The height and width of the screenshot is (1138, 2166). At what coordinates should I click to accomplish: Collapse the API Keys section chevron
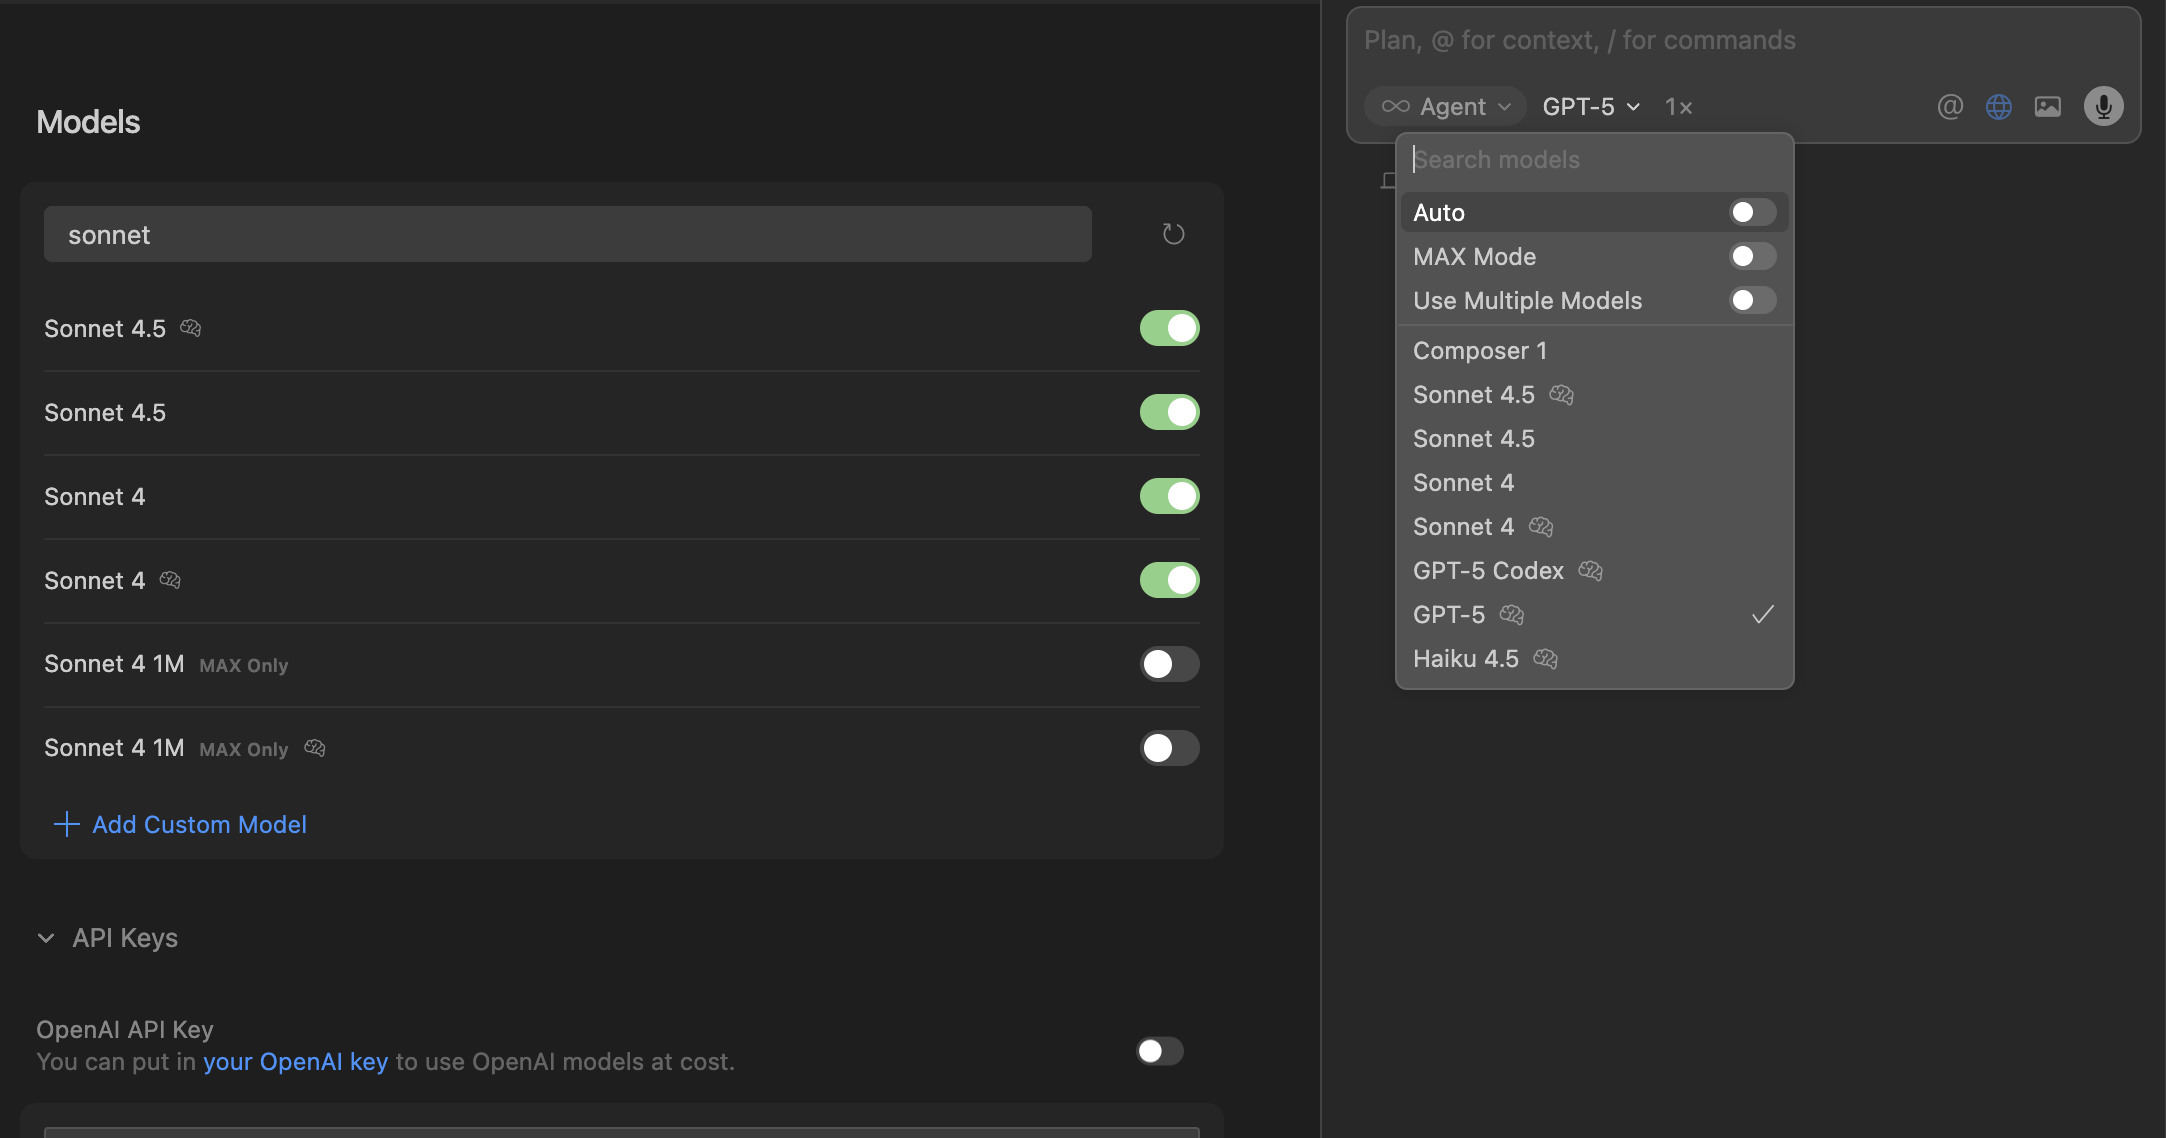tap(46, 938)
